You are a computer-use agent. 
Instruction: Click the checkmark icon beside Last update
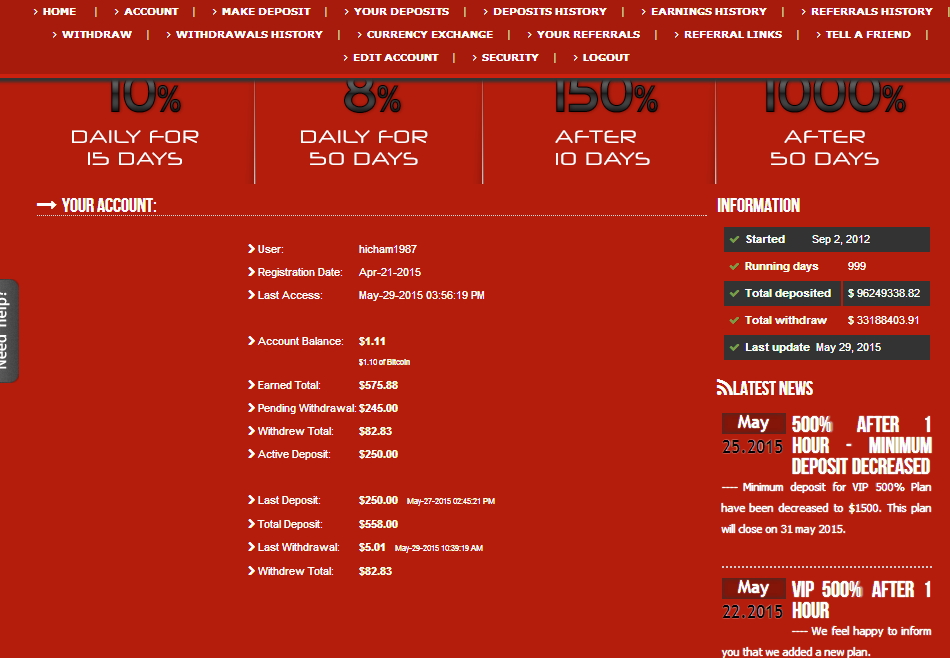[734, 348]
